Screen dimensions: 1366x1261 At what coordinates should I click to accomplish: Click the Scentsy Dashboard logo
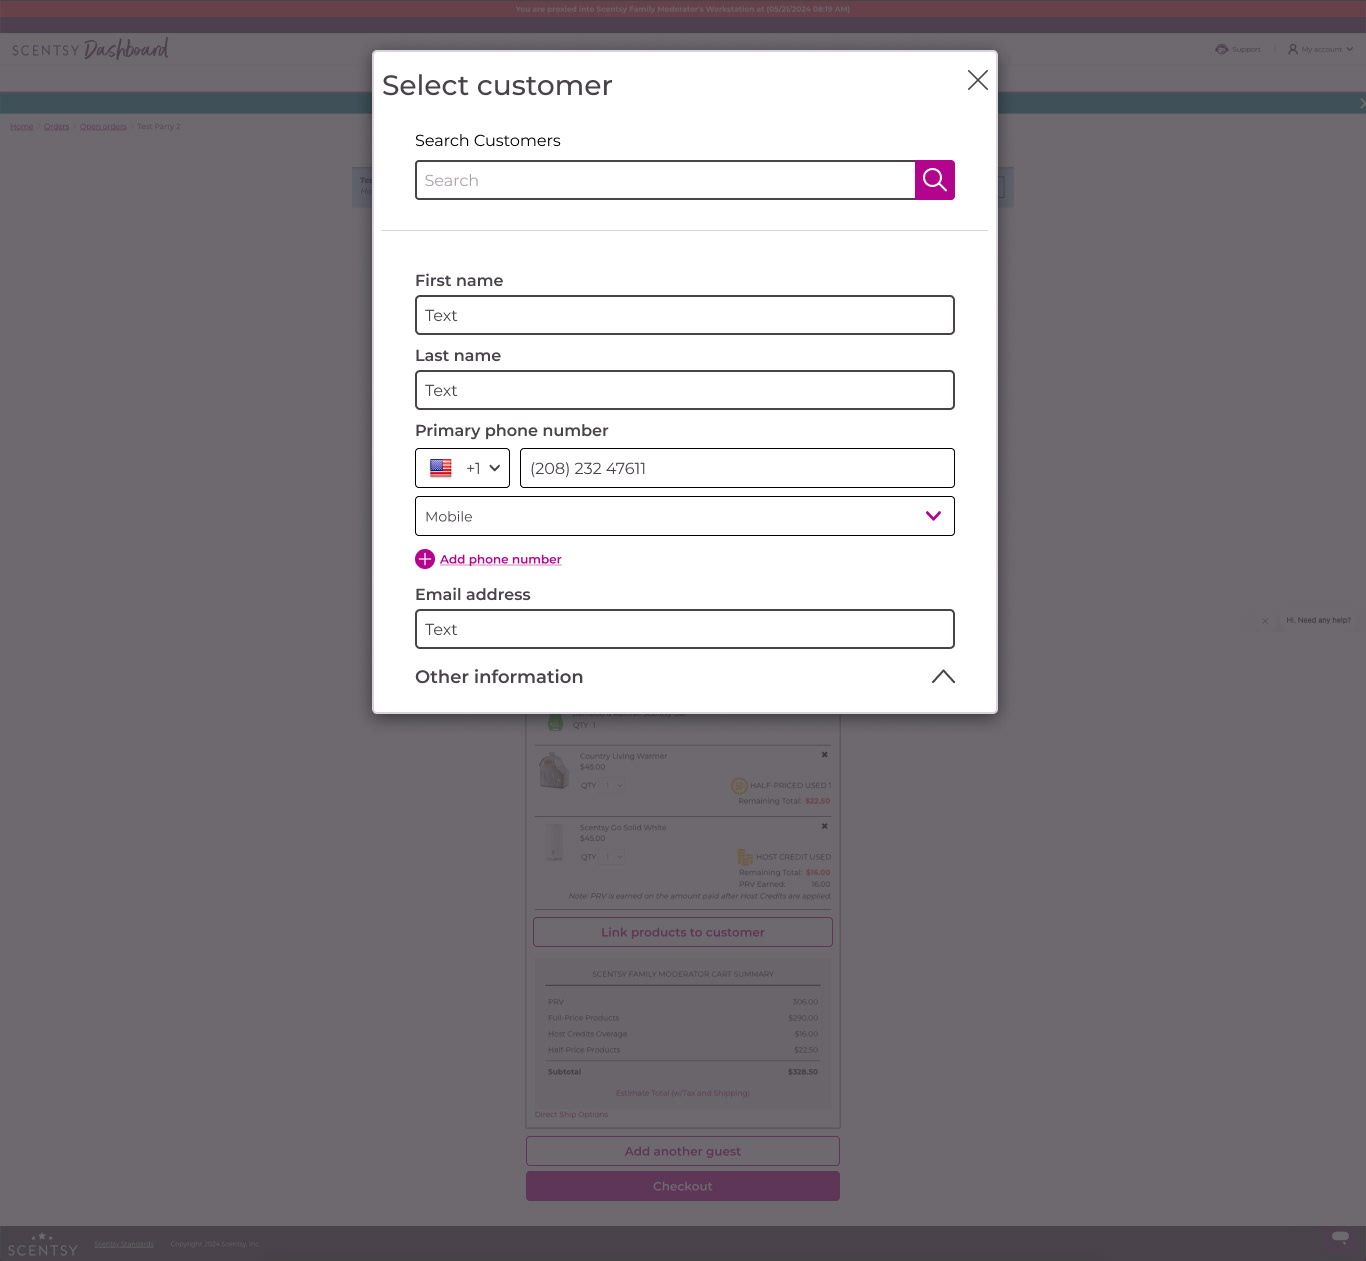pos(90,49)
